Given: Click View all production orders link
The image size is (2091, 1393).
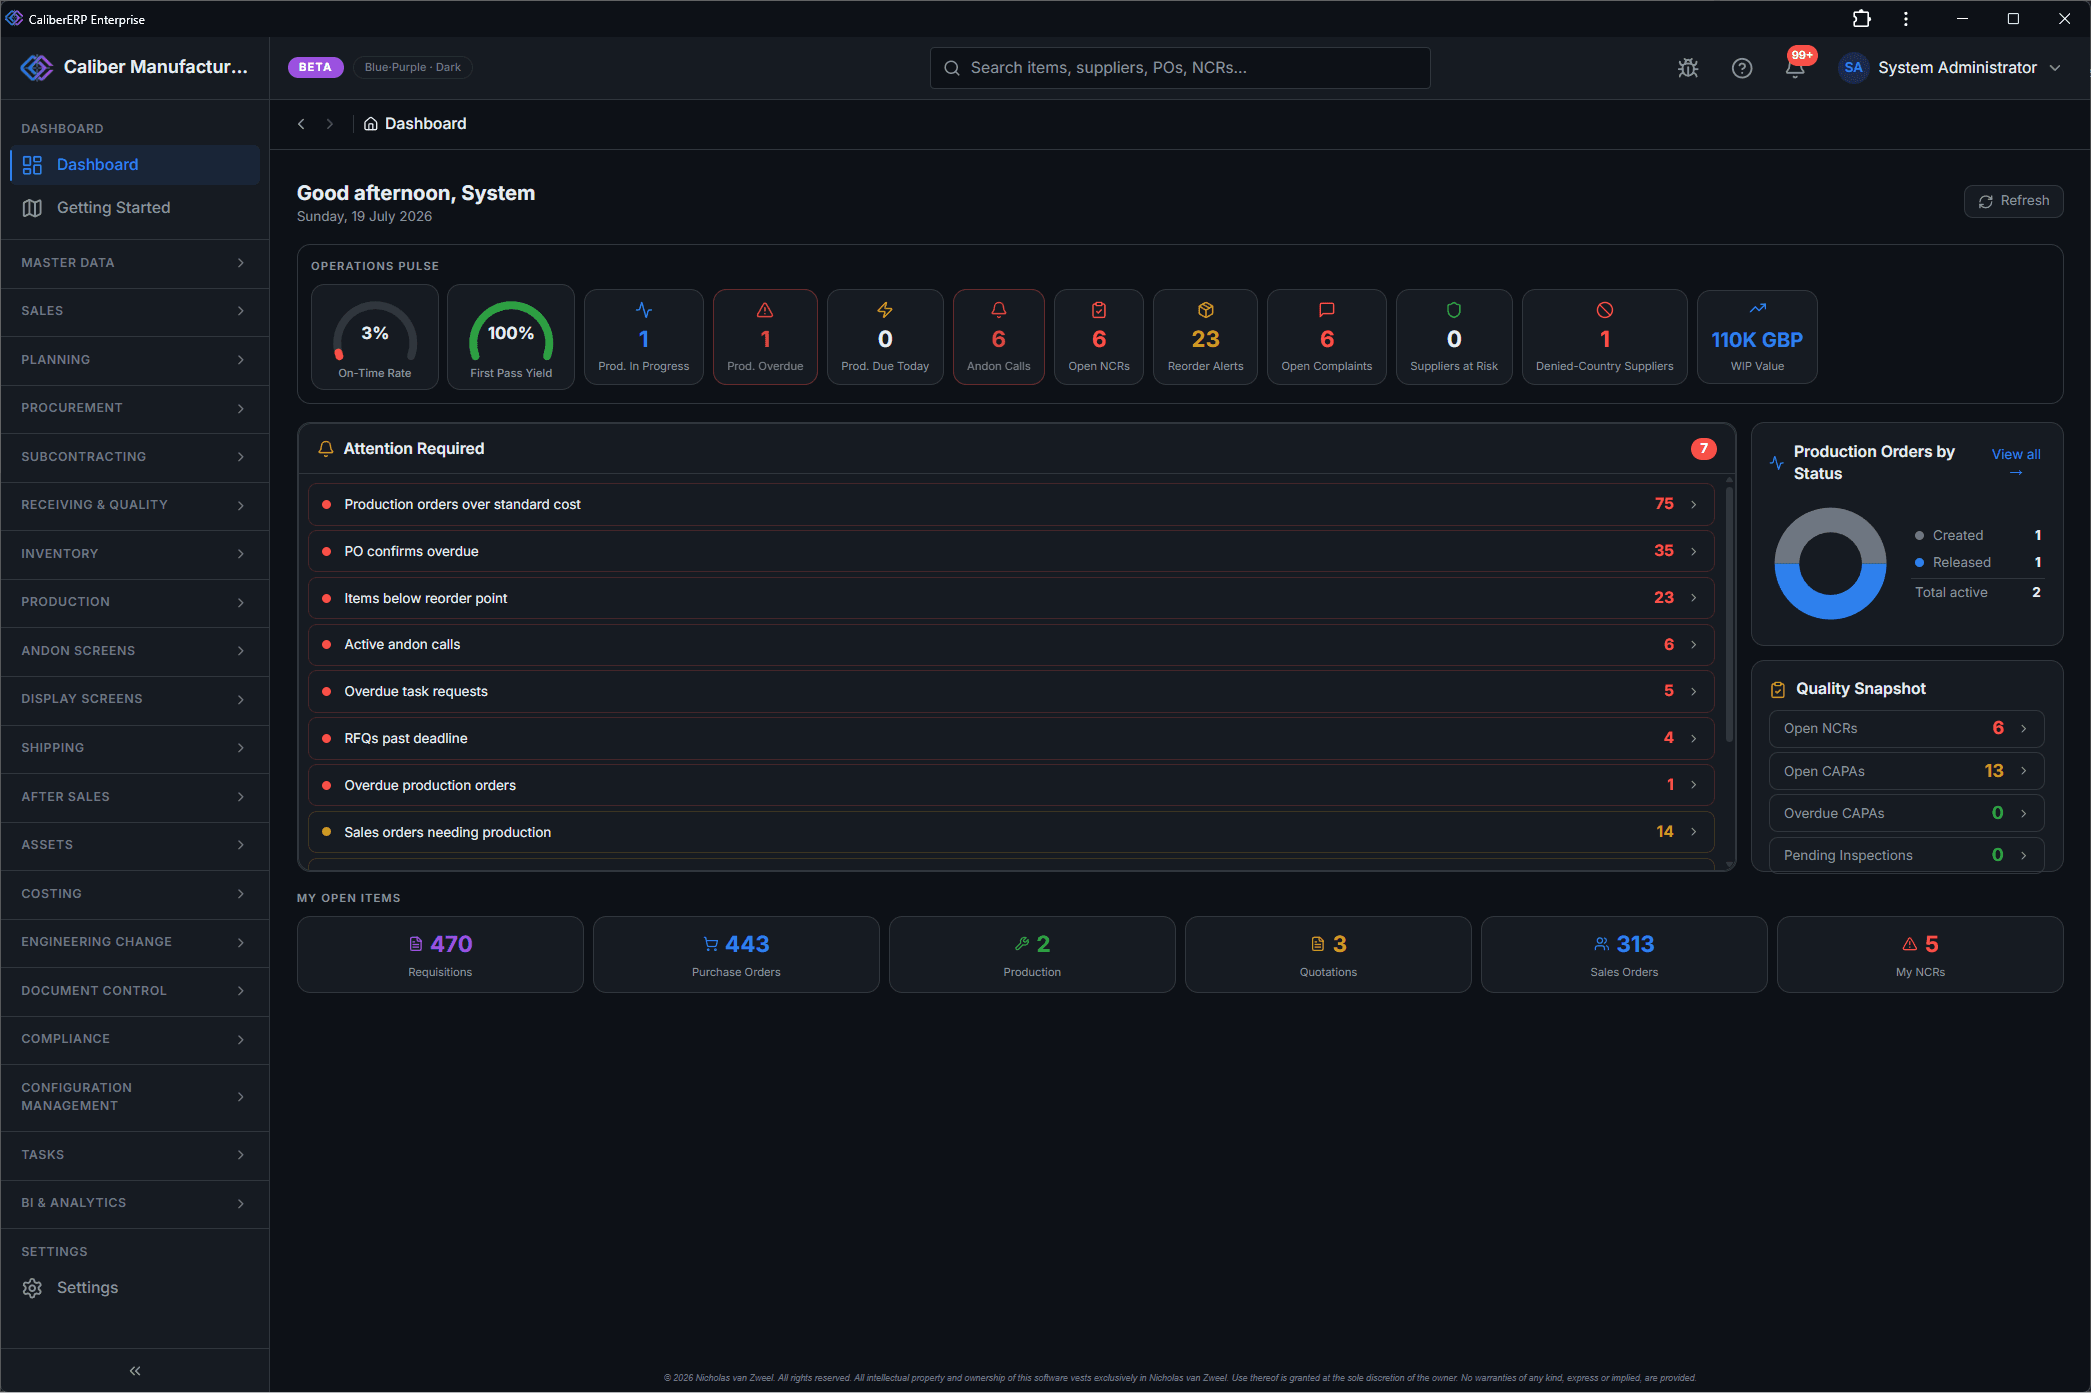Looking at the screenshot, I should (2015, 462).
